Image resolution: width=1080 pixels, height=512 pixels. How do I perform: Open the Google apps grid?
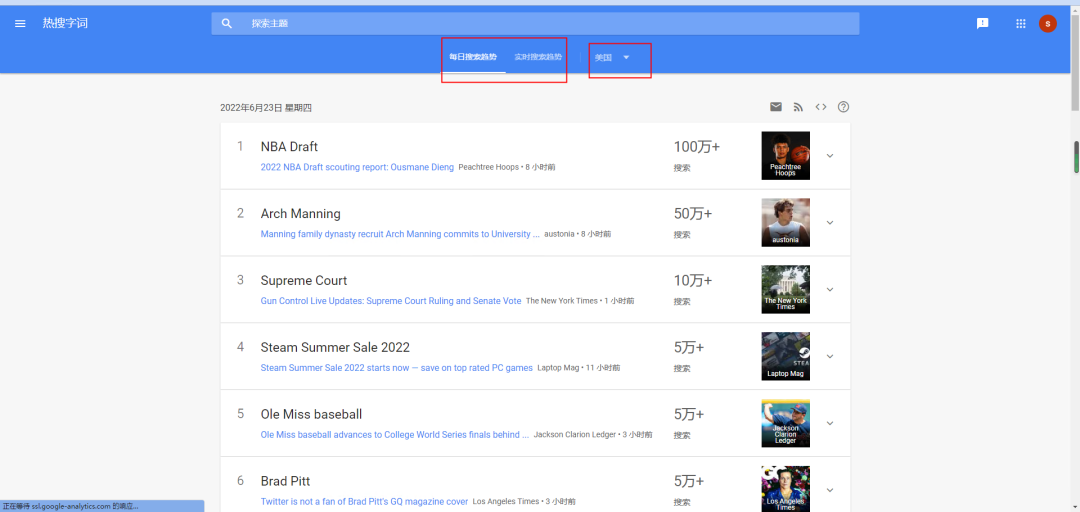coord(1020,23)
